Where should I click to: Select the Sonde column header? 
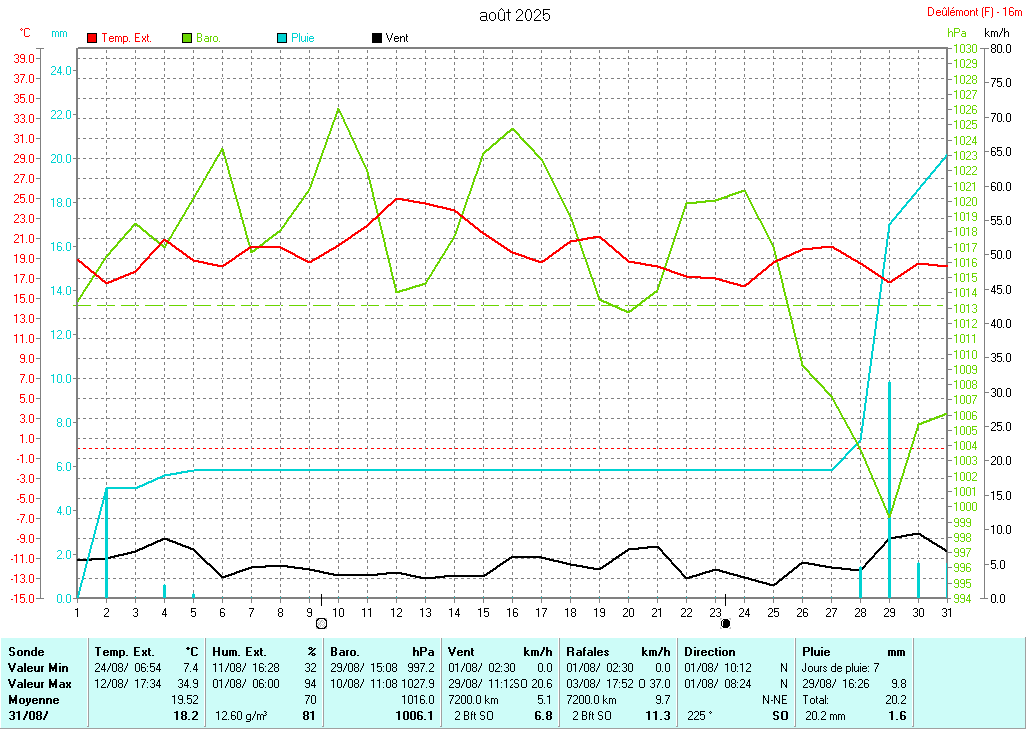26,651
